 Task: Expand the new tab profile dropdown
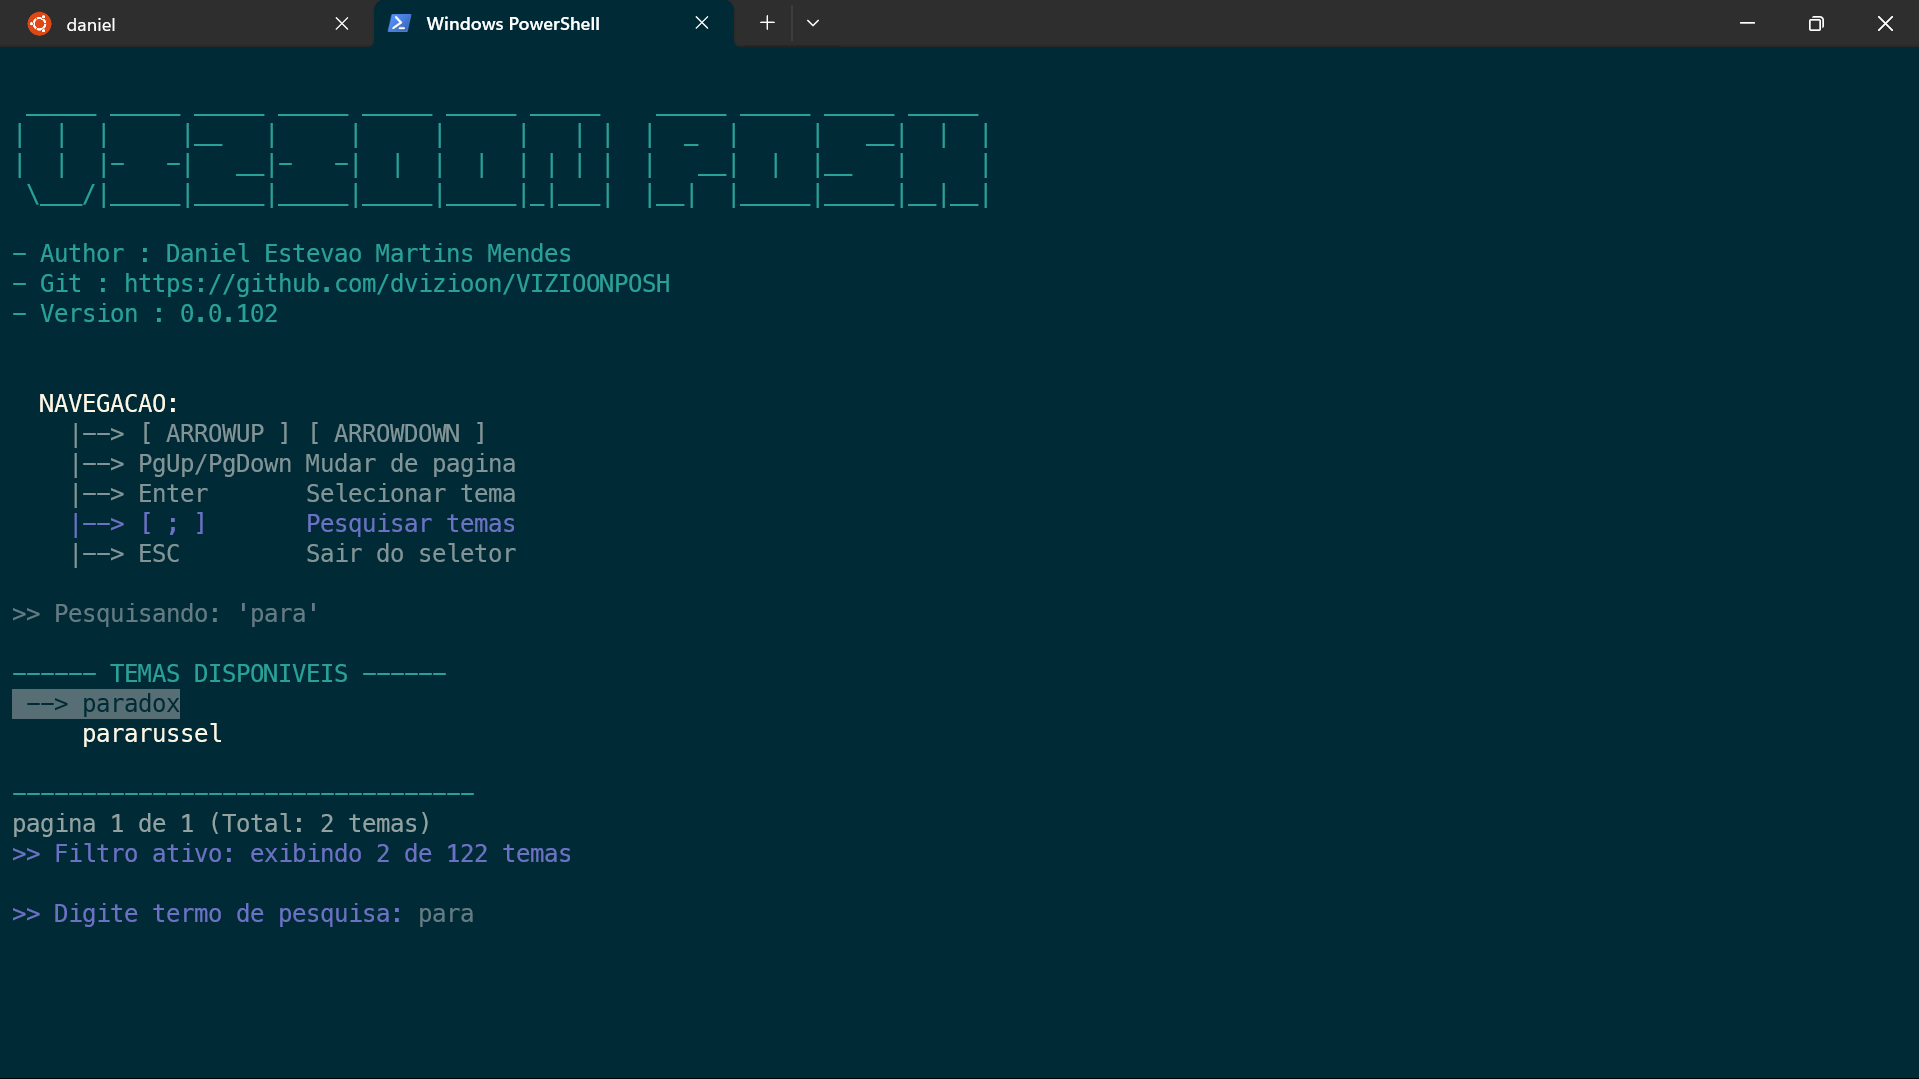813,23
